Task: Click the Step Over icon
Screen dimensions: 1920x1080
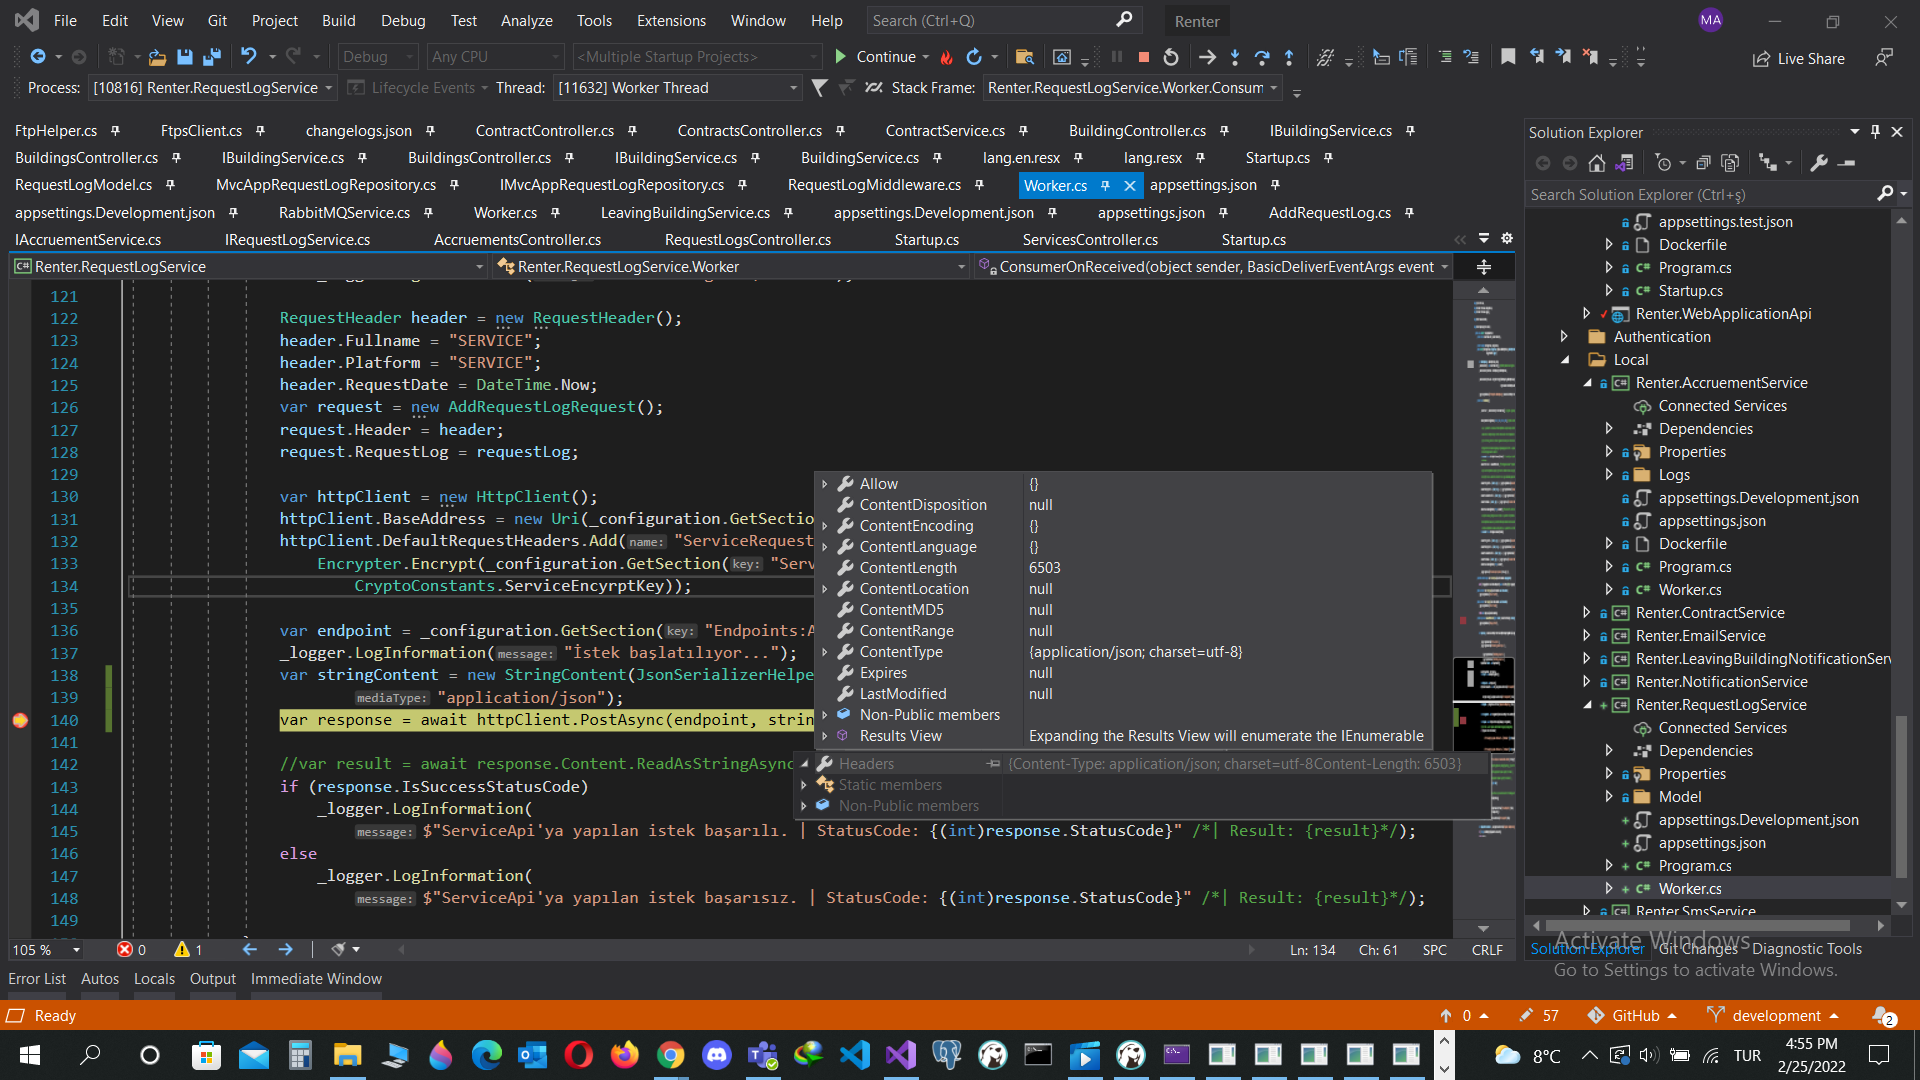Action: tap(1262, 57)
